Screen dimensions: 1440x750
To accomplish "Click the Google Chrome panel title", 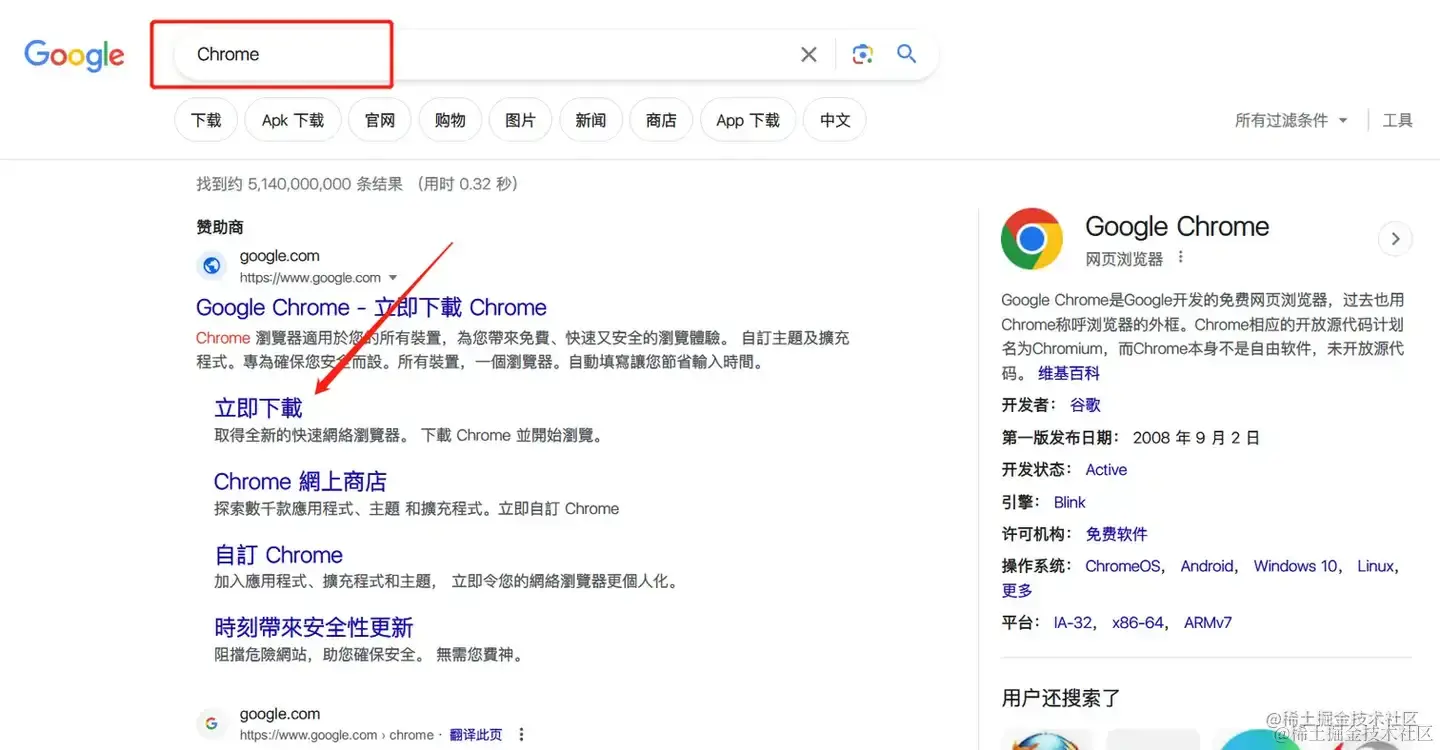I will [x=1177, y=227].
